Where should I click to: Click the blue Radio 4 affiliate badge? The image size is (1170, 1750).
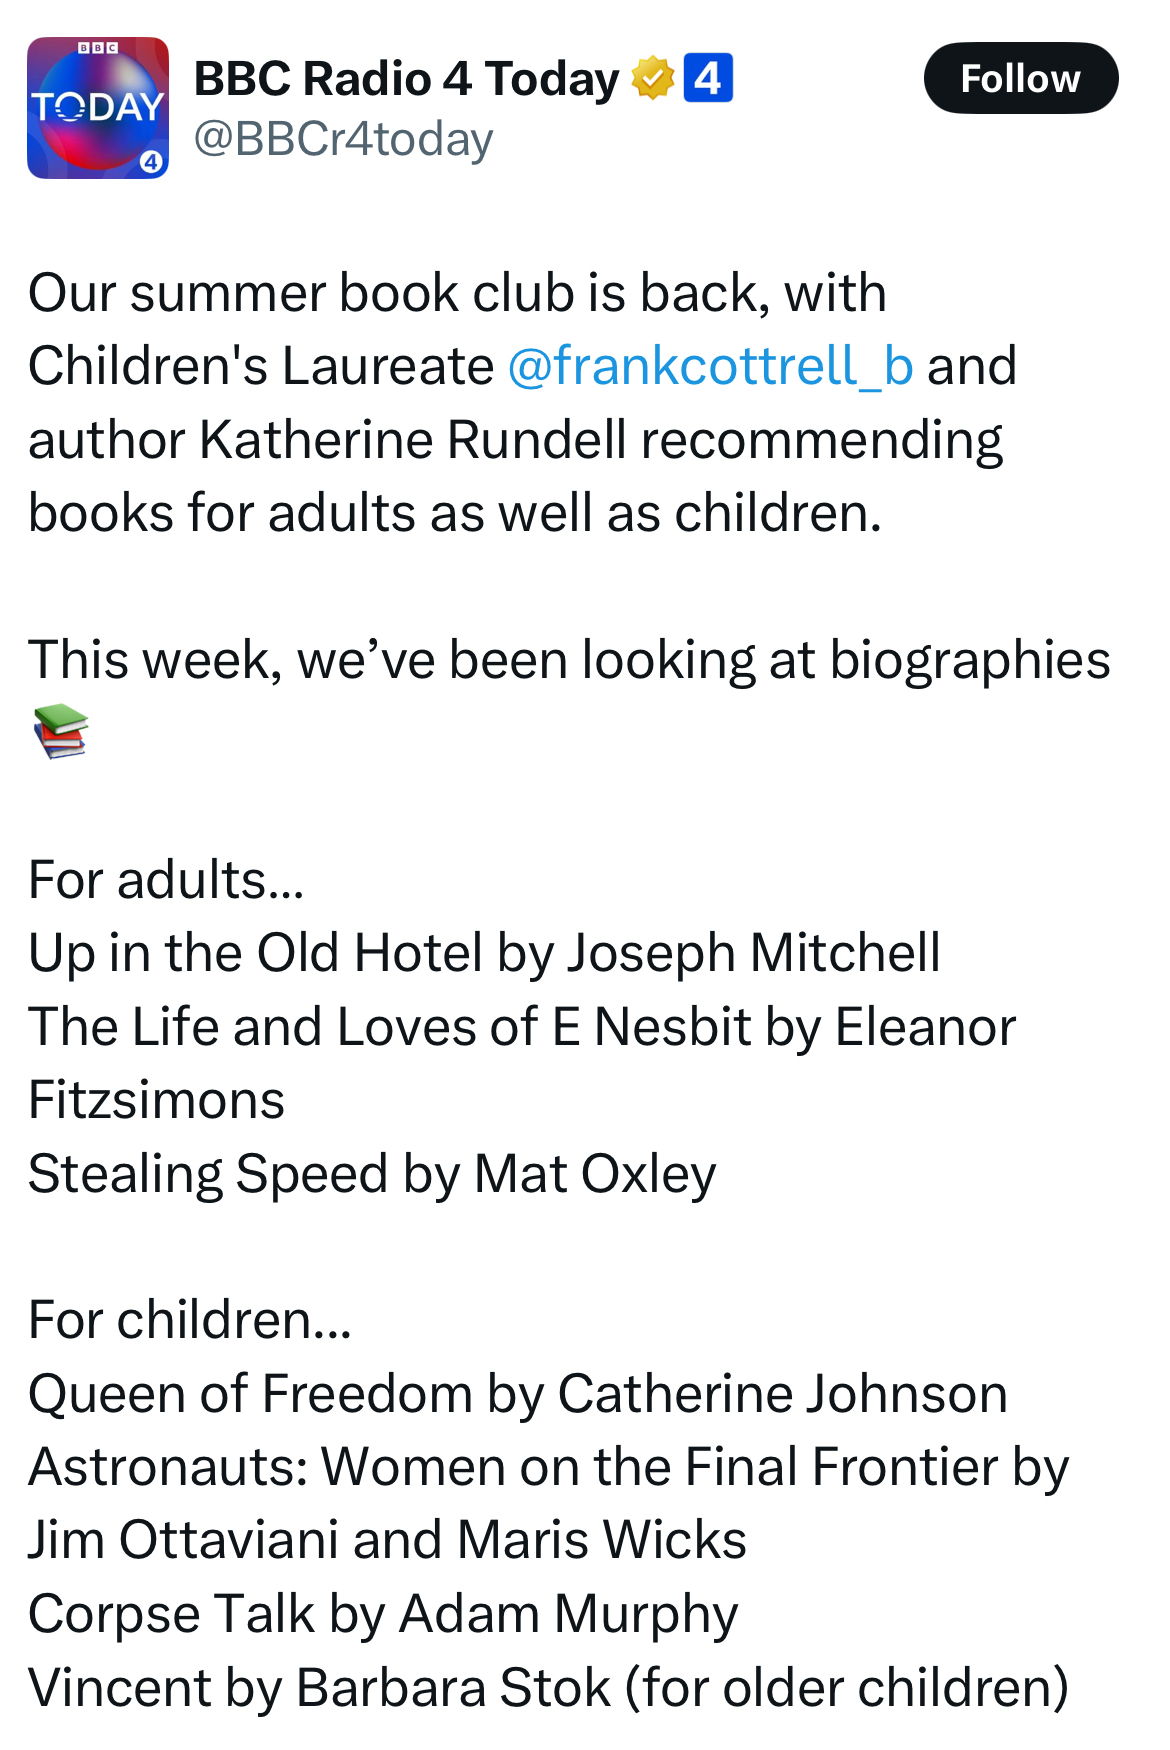click(x=708, y=78)
